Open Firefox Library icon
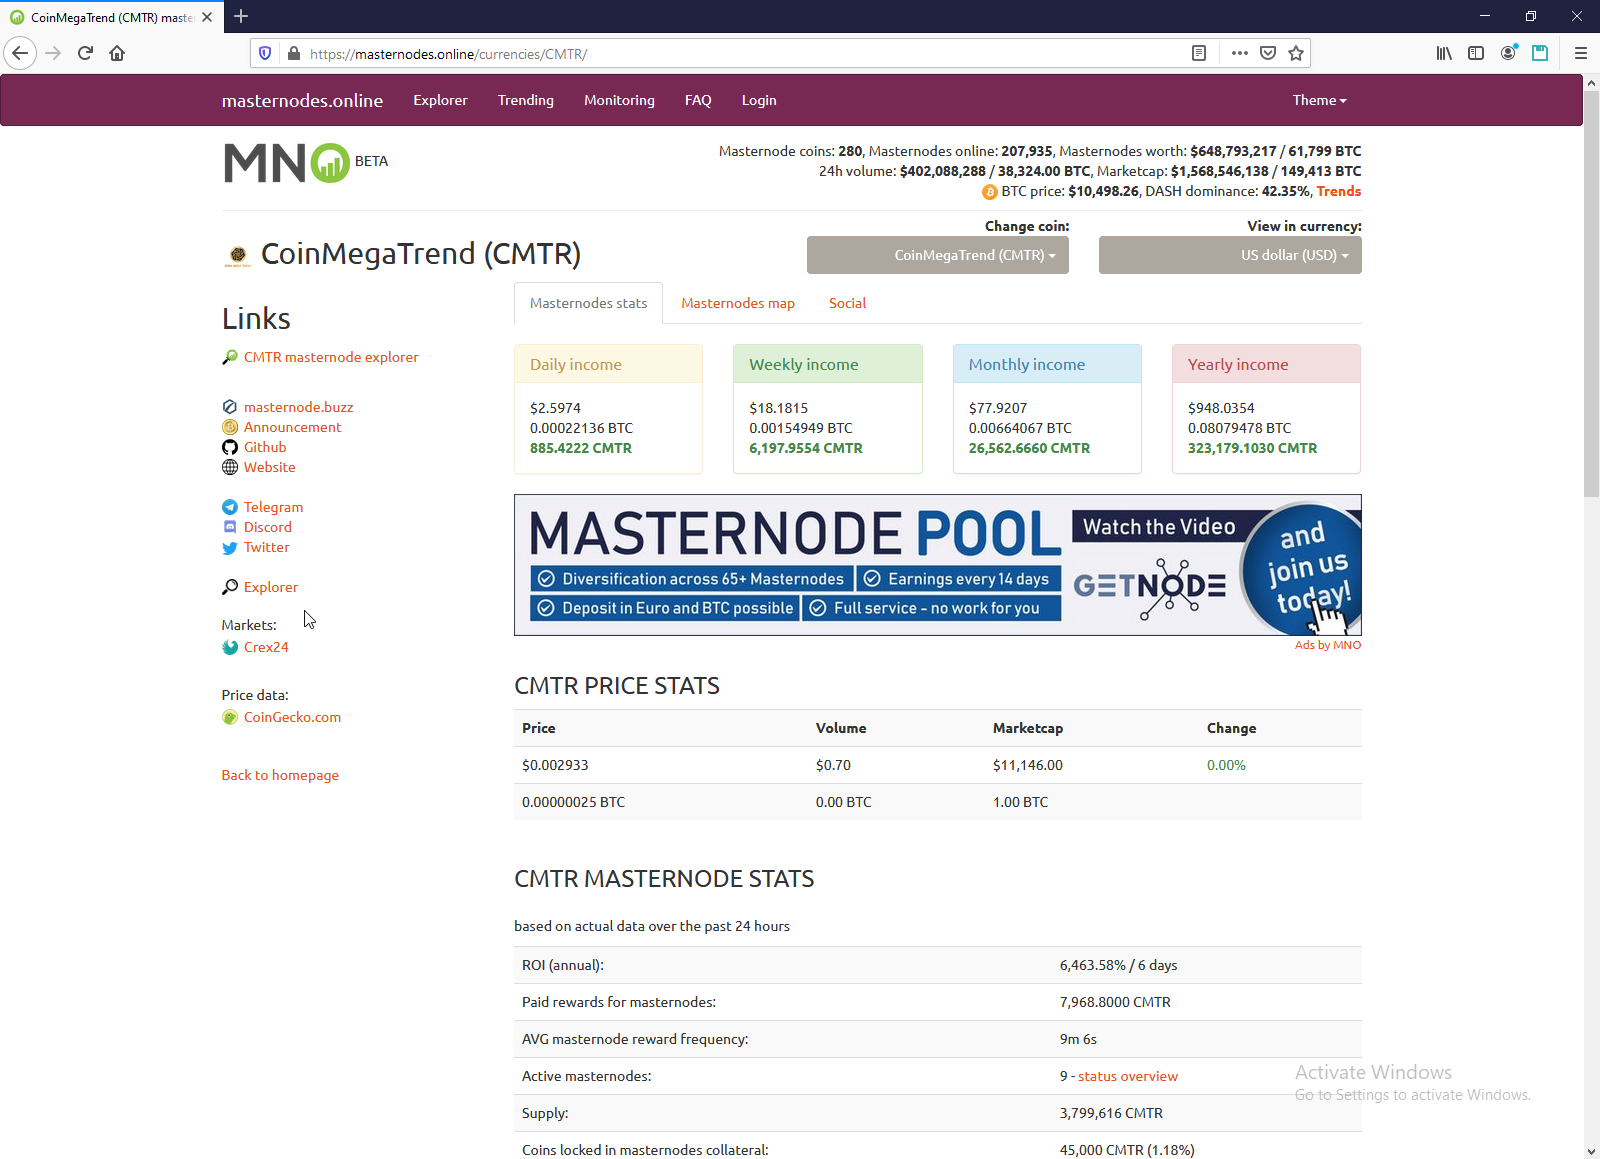1600x1159 pixels. (x=1444, y=53)
